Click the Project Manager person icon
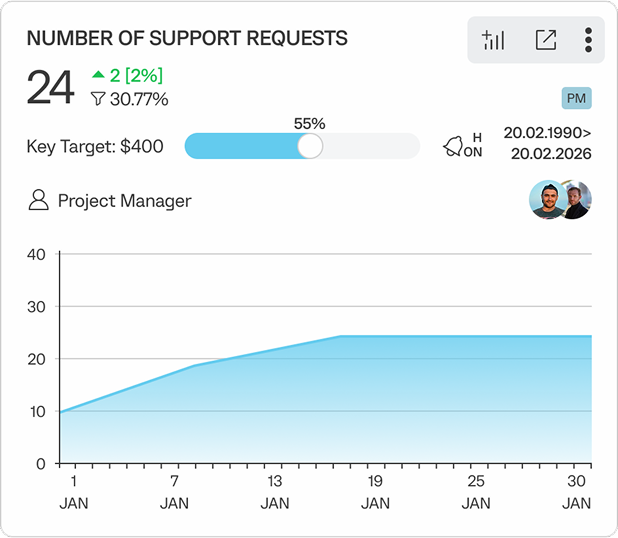 38,200
